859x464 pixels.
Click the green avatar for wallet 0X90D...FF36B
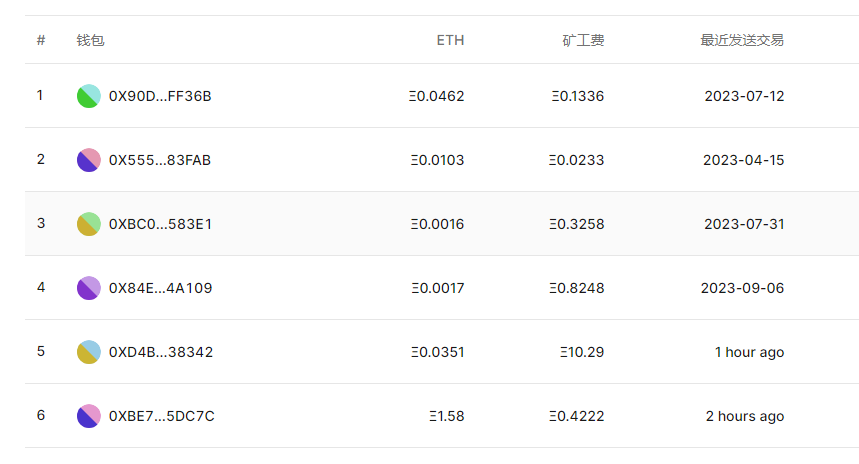click(x=89, y=96)
